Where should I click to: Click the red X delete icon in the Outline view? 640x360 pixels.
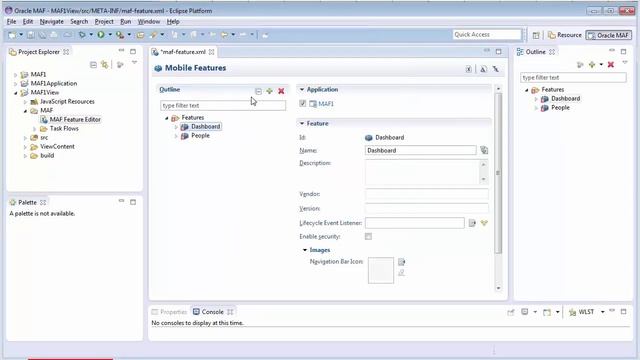611,64
